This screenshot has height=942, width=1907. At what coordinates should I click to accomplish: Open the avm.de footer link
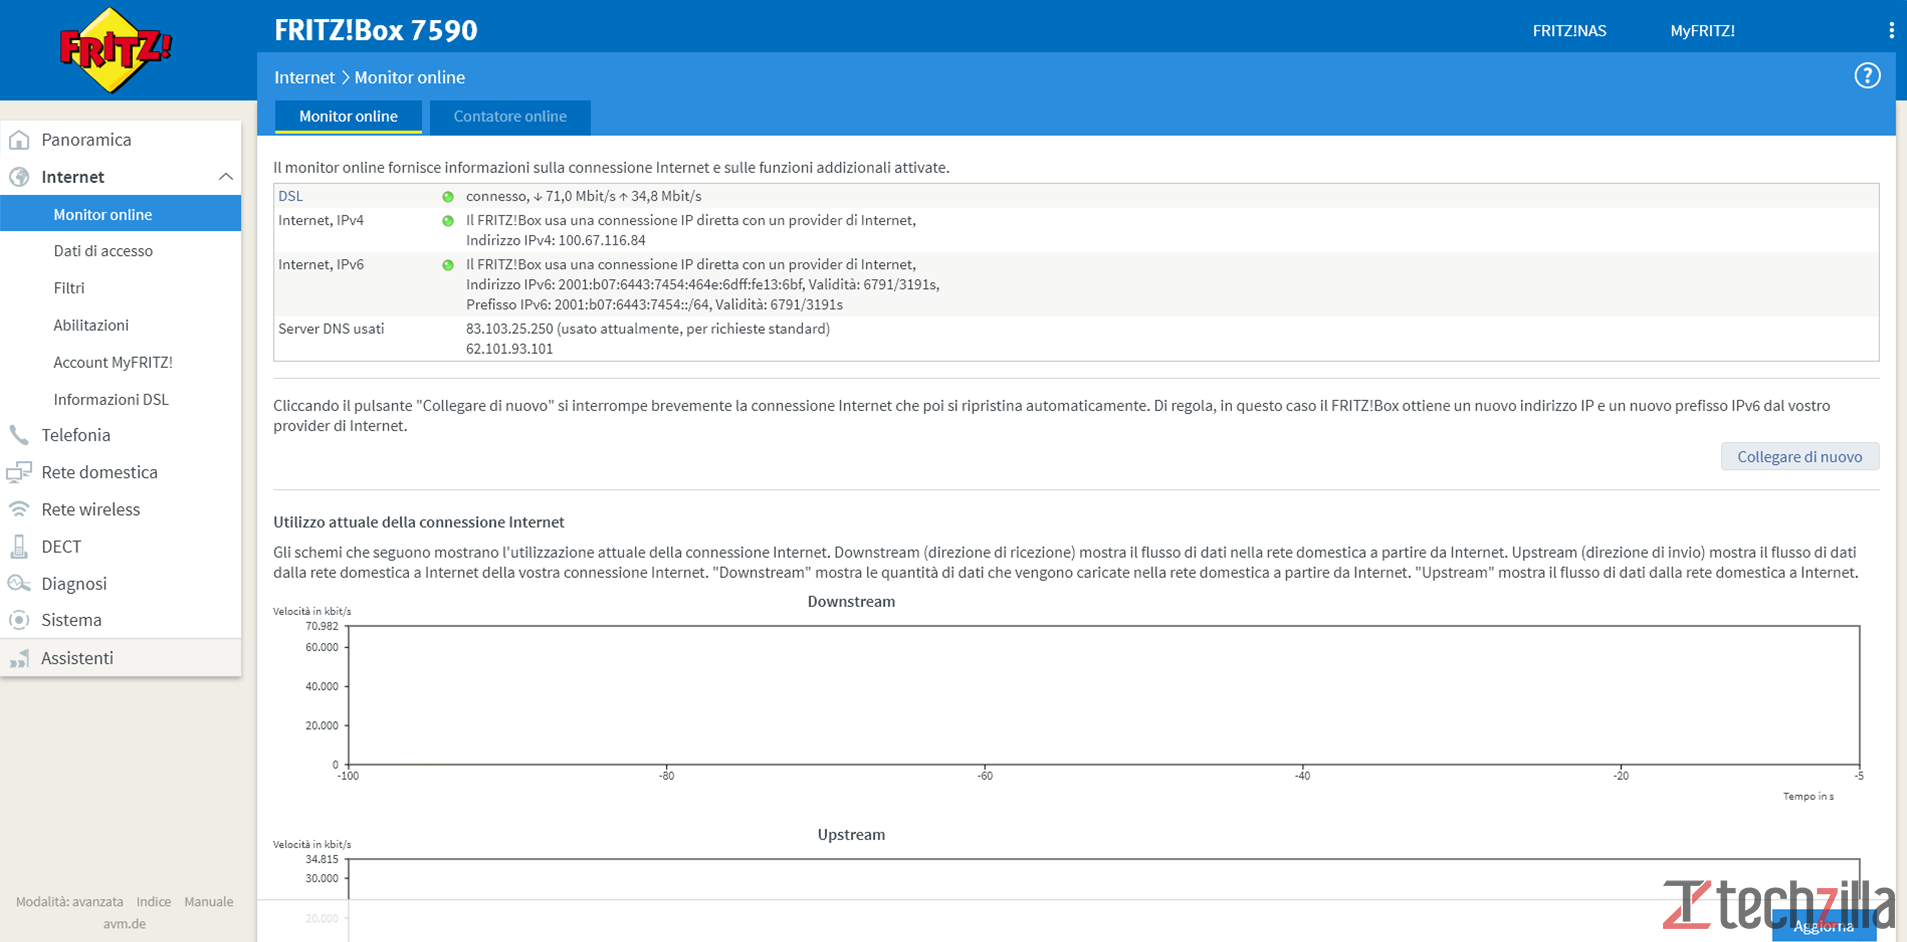[124, 924]
